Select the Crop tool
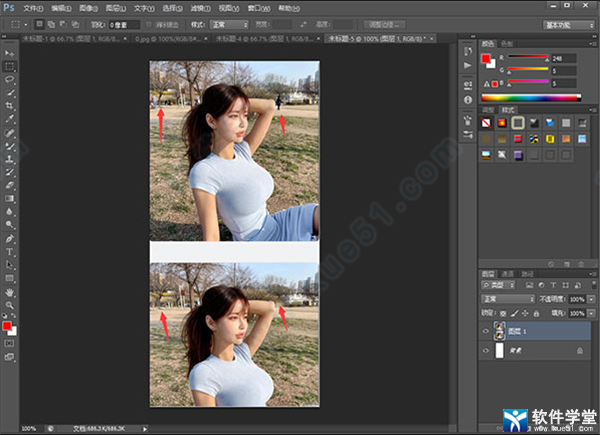The height and width of the screenshot is (435, 600). click(10, 105)
